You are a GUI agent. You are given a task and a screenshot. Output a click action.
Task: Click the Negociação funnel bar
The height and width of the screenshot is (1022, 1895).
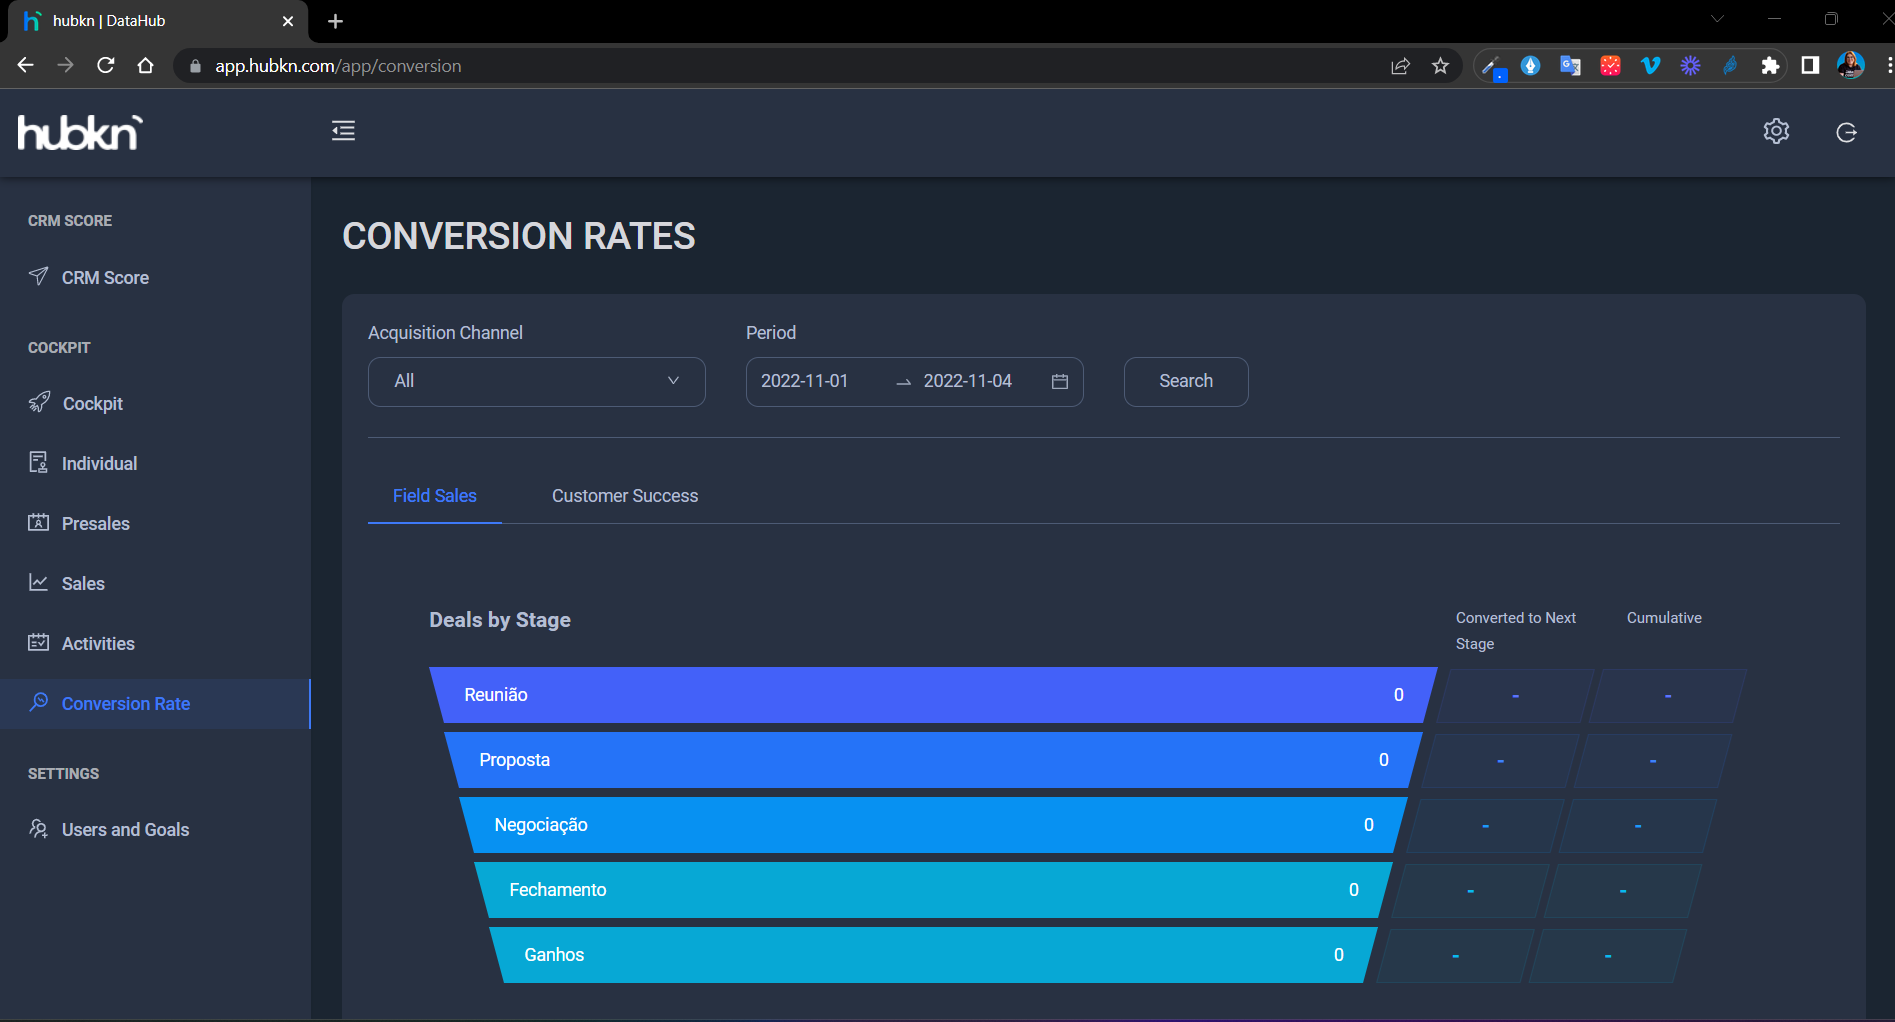coord(933,825)
